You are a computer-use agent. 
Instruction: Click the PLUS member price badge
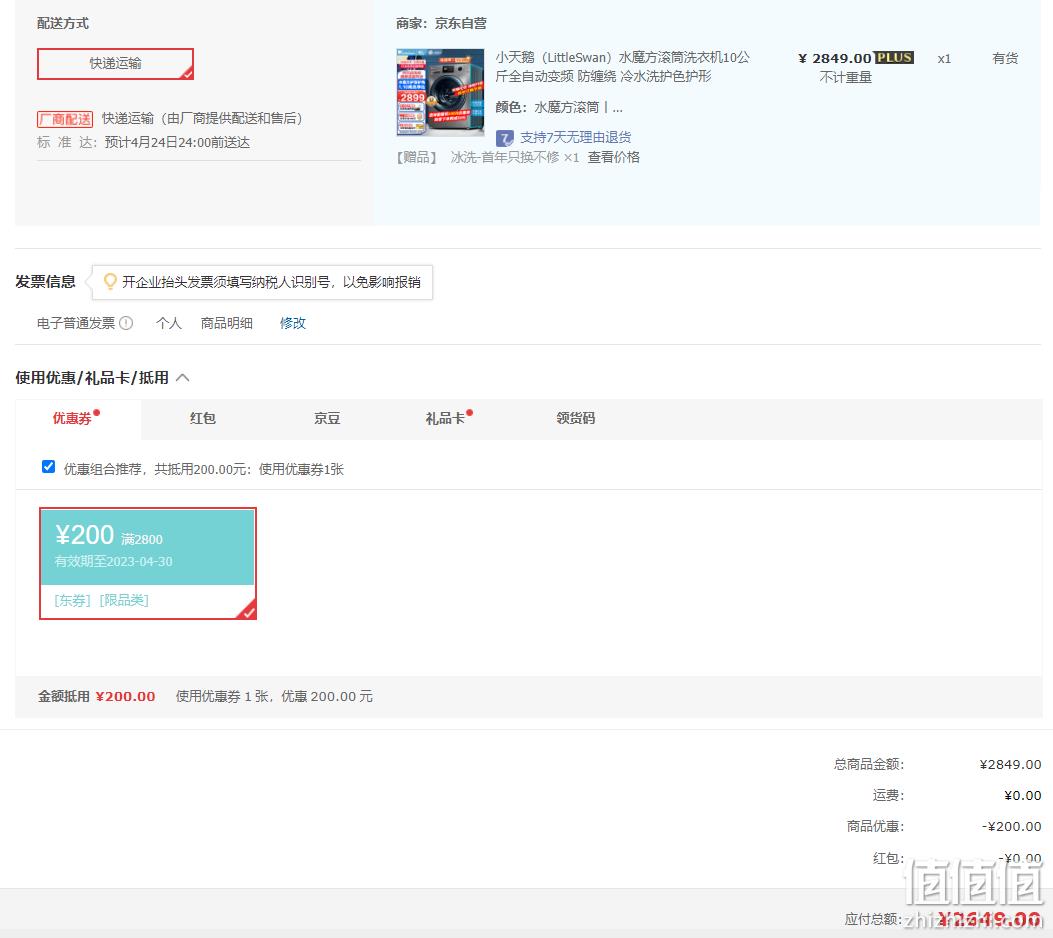point(894,58)
